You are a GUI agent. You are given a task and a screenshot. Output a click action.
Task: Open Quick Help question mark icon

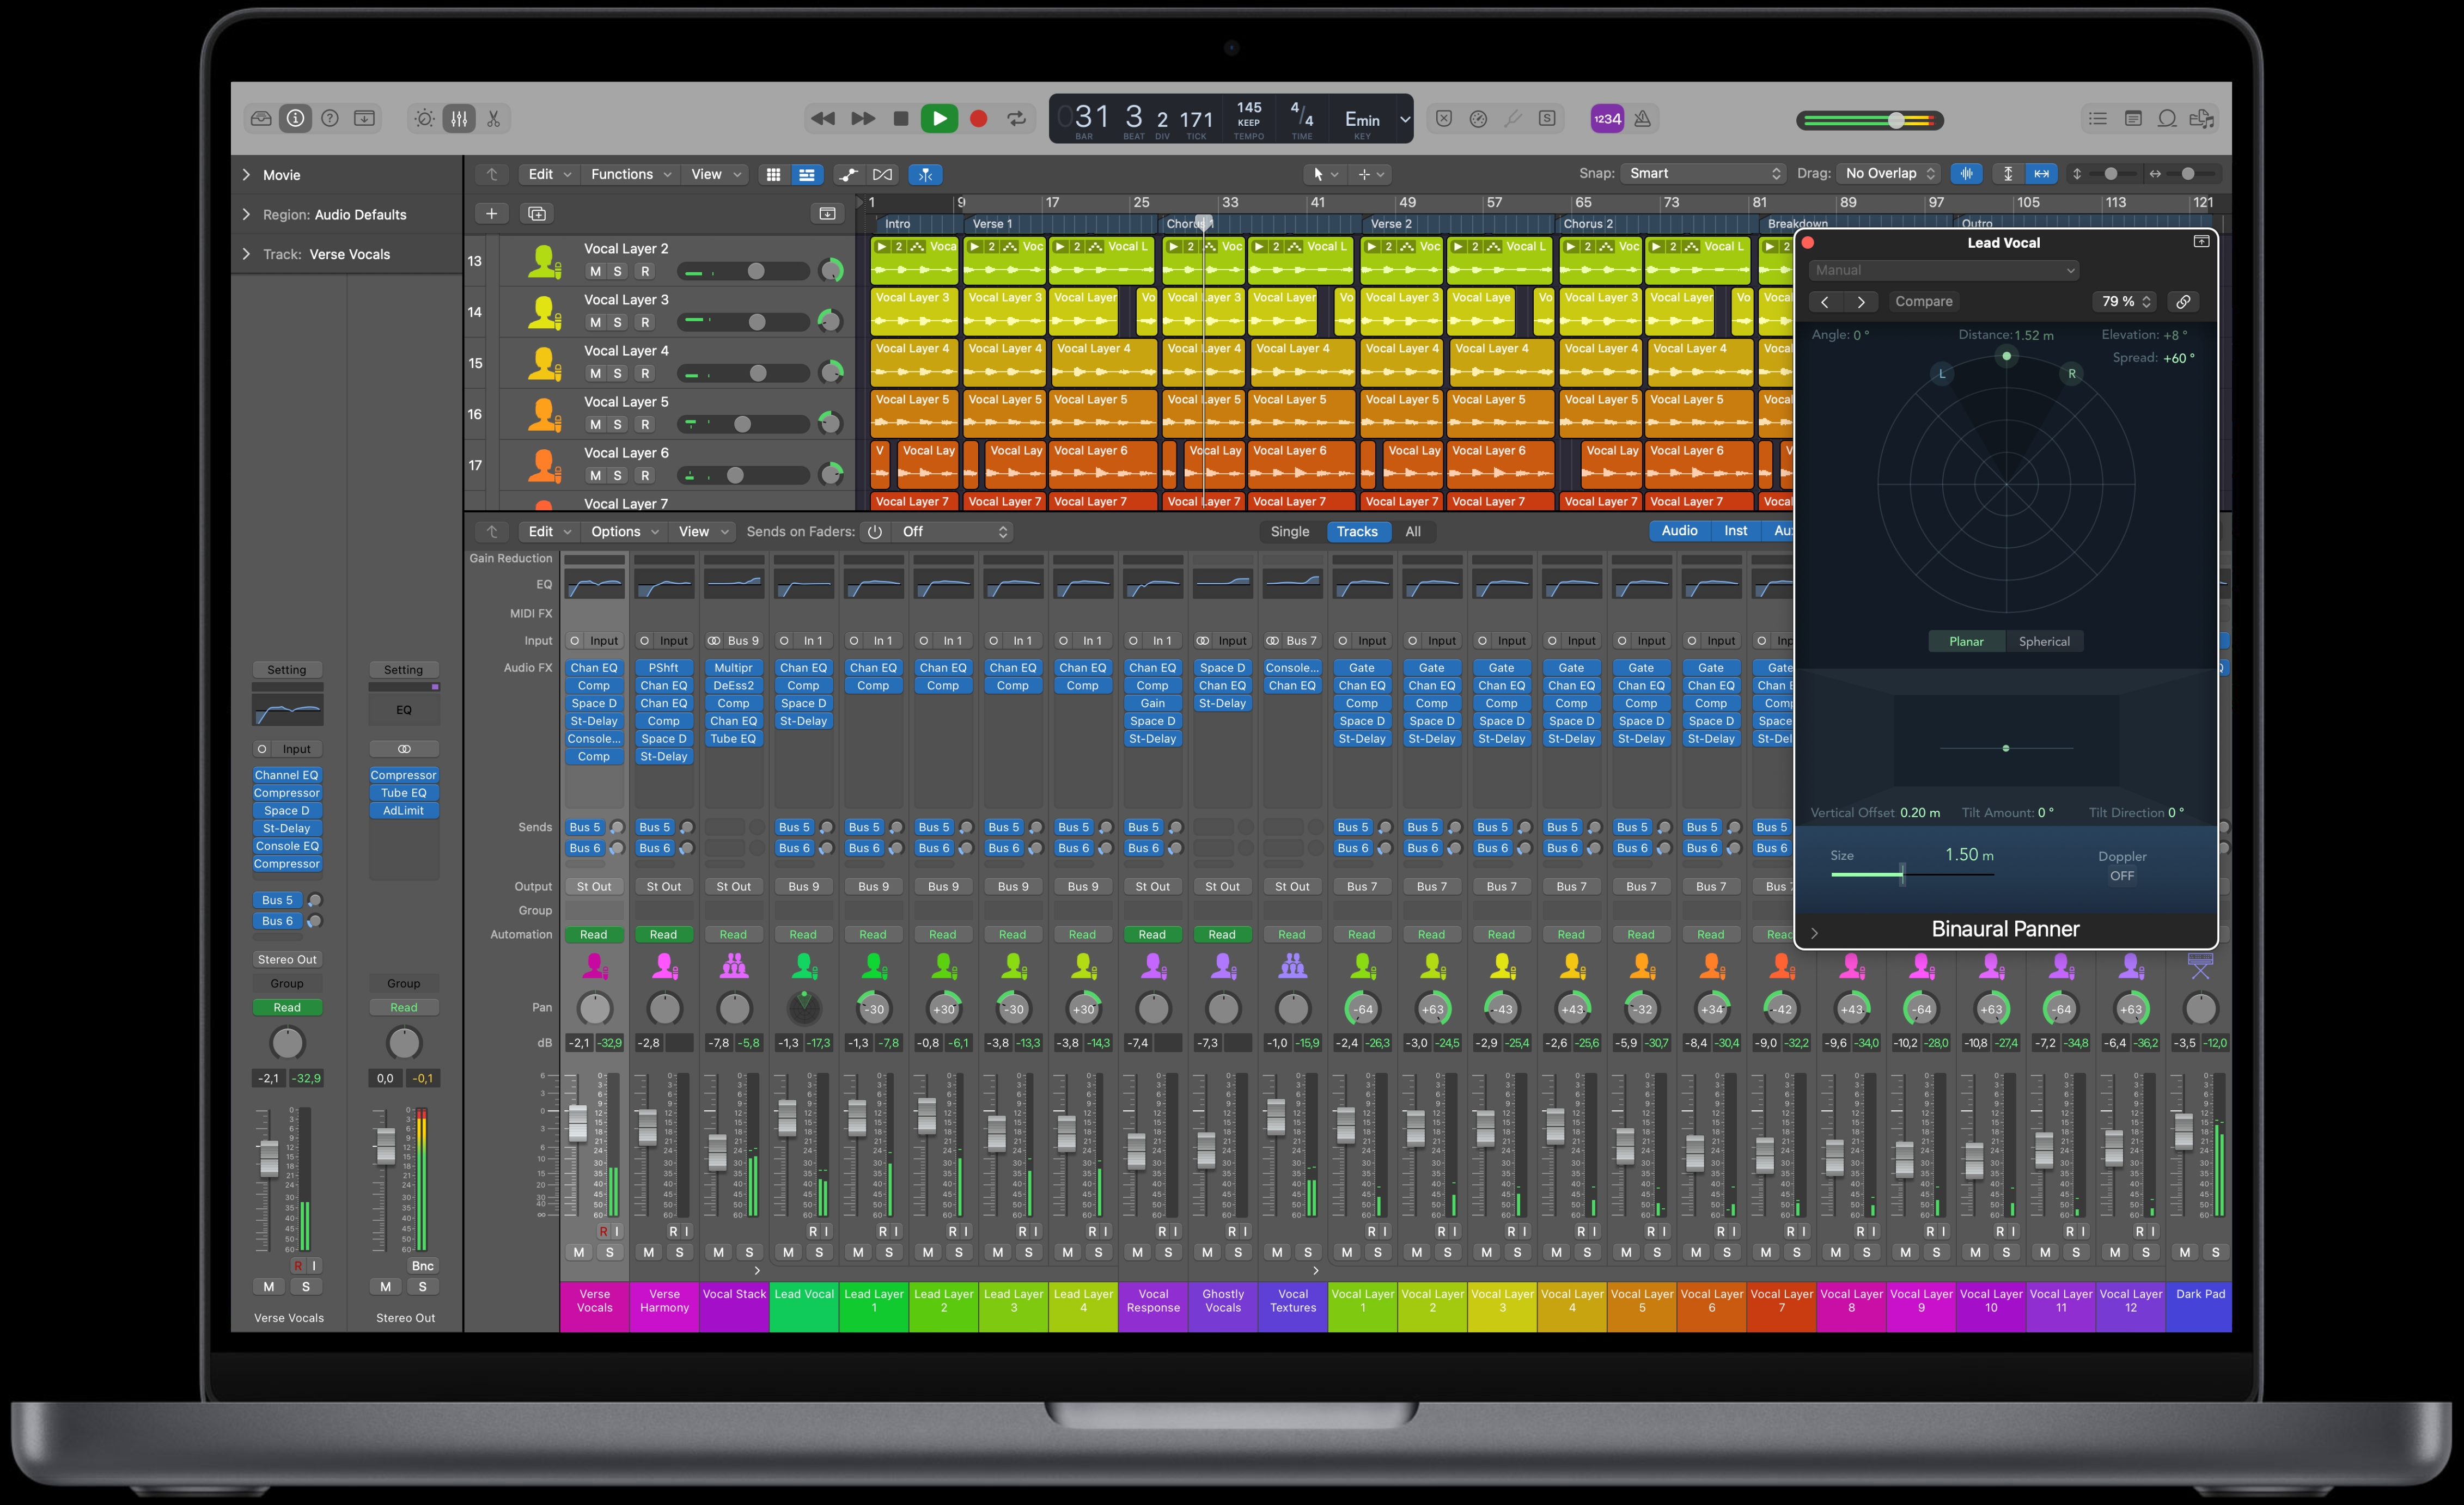(x=330, y=118)
